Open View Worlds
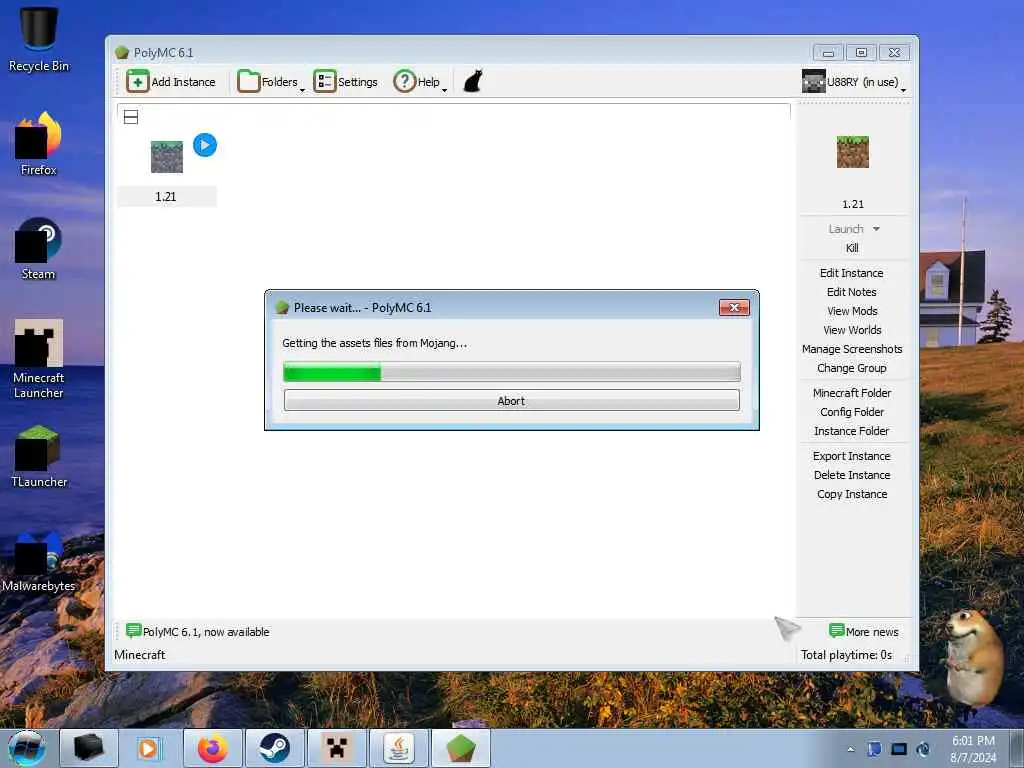The height and width of the screenshot is (768, 1024). (852, 330)
